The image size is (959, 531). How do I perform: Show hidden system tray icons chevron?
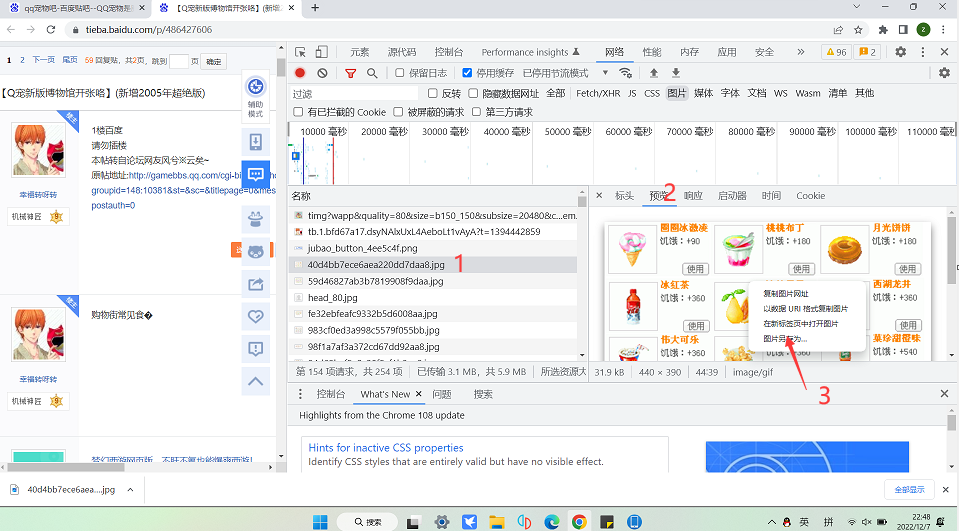coord(772,522)
